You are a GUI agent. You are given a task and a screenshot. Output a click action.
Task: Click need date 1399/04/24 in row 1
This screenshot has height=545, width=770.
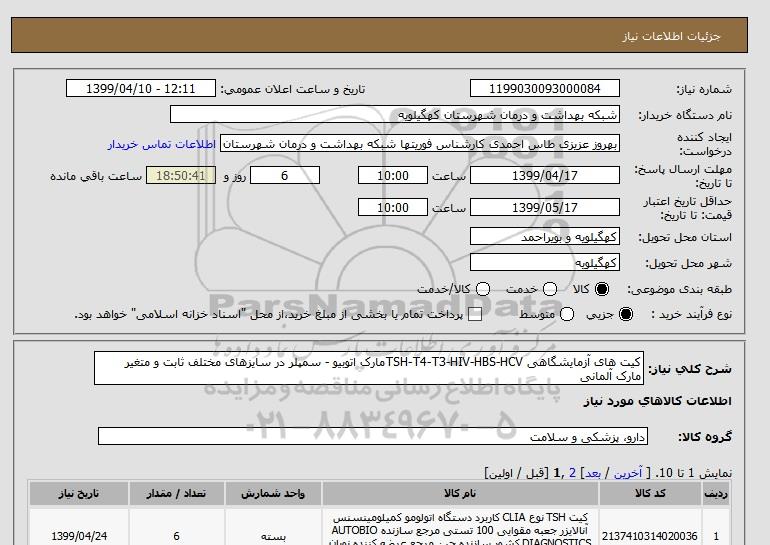pos(79,536)
